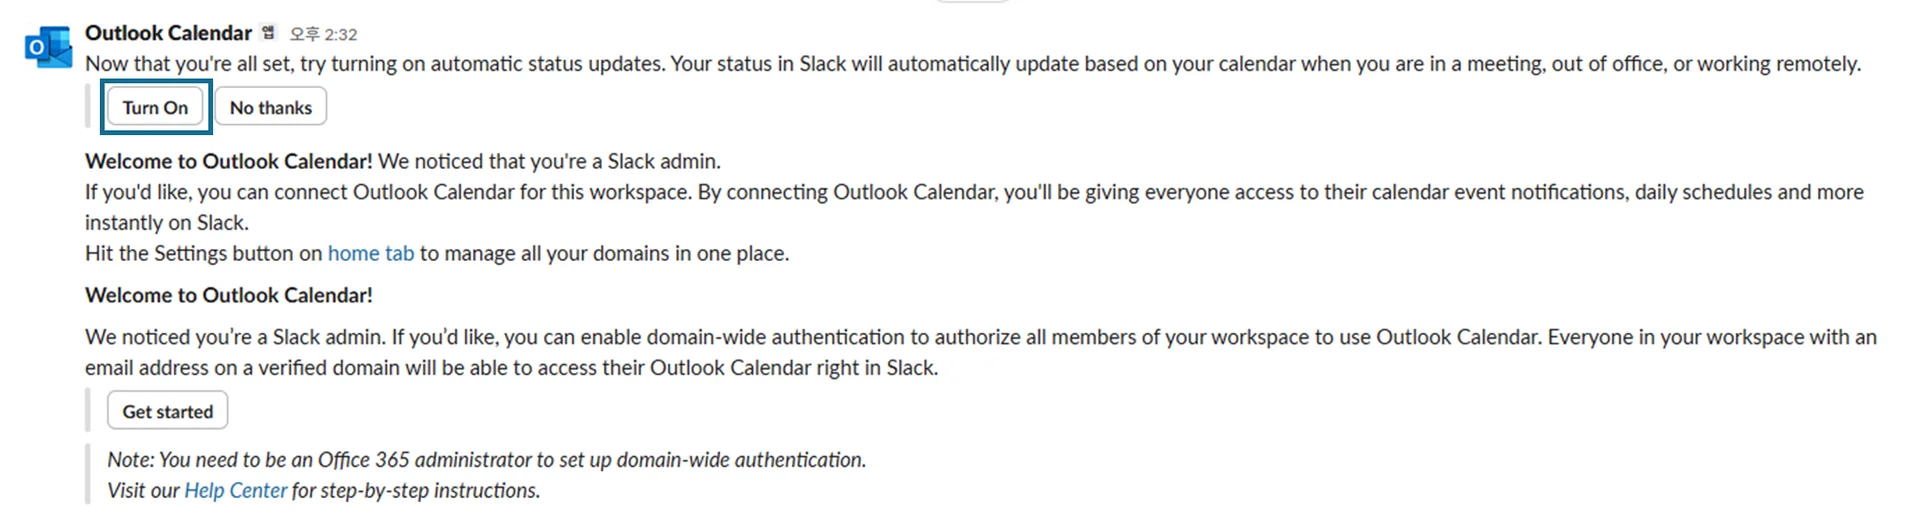Click the "domain-wide authentication to authorize" paragraph
This screenshot has height=517, width=1920.
click(x=900, y=338)
